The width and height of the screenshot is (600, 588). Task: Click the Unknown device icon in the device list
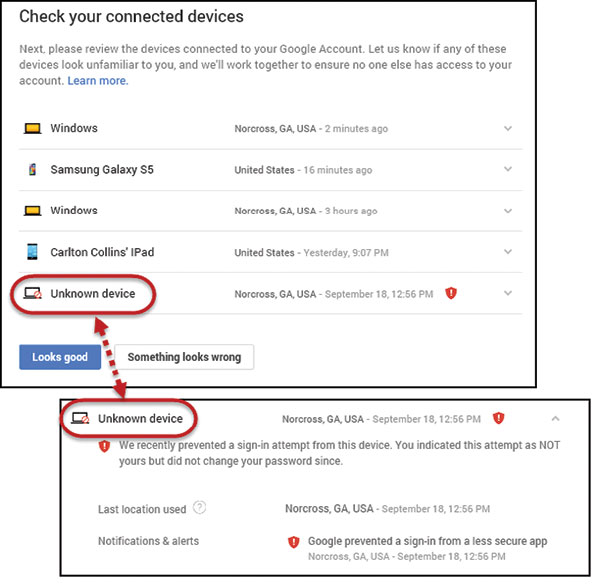[32, 294]
